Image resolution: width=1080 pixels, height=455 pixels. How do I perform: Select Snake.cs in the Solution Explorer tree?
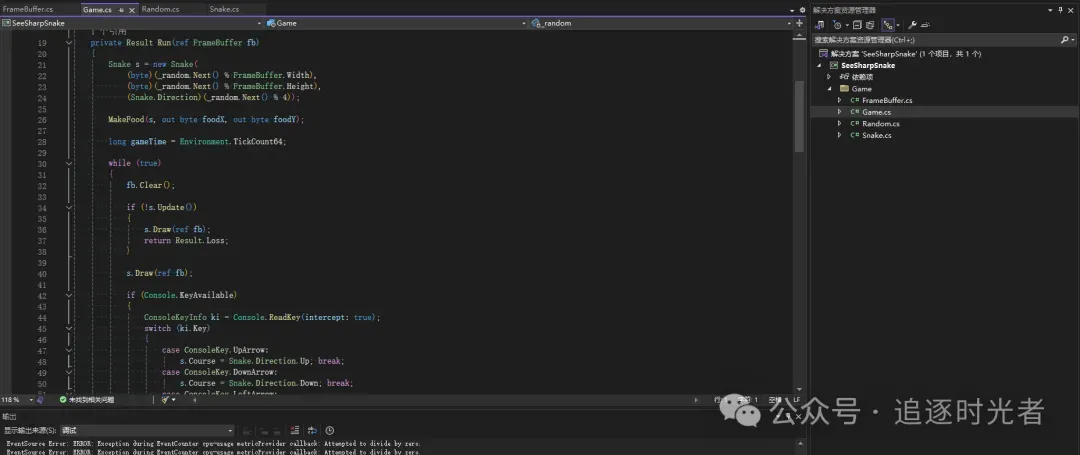876,135
